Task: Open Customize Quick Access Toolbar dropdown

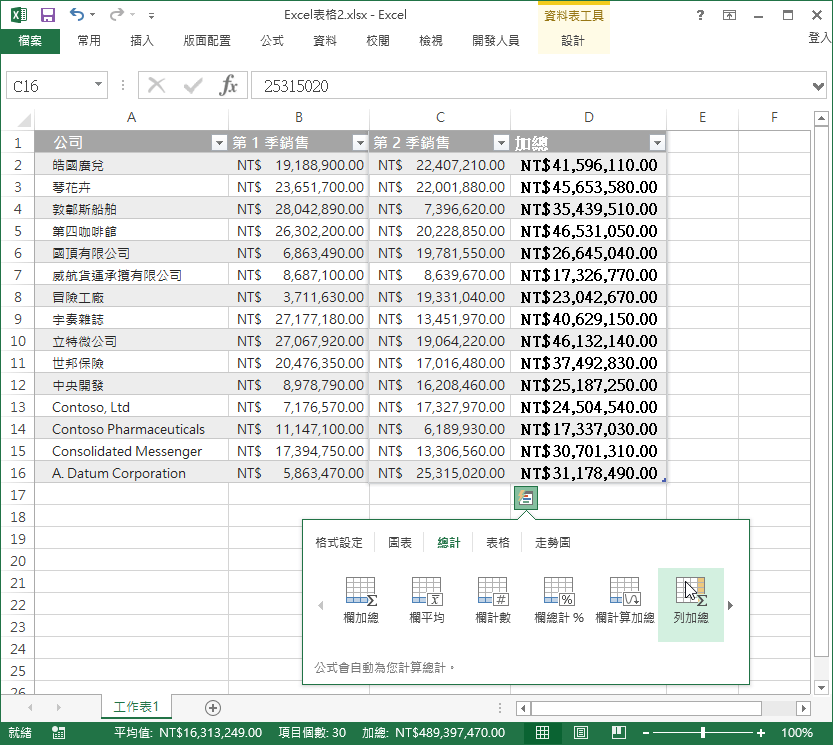Action: click(151, 15)
